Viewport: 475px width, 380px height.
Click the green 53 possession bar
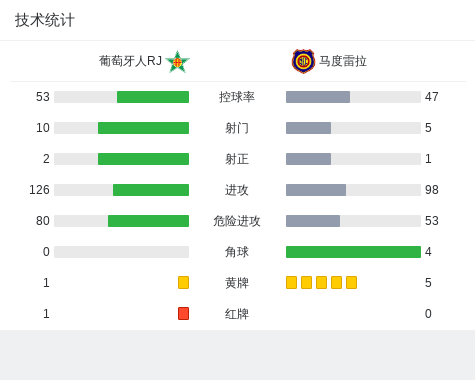[x=153, y=97]
